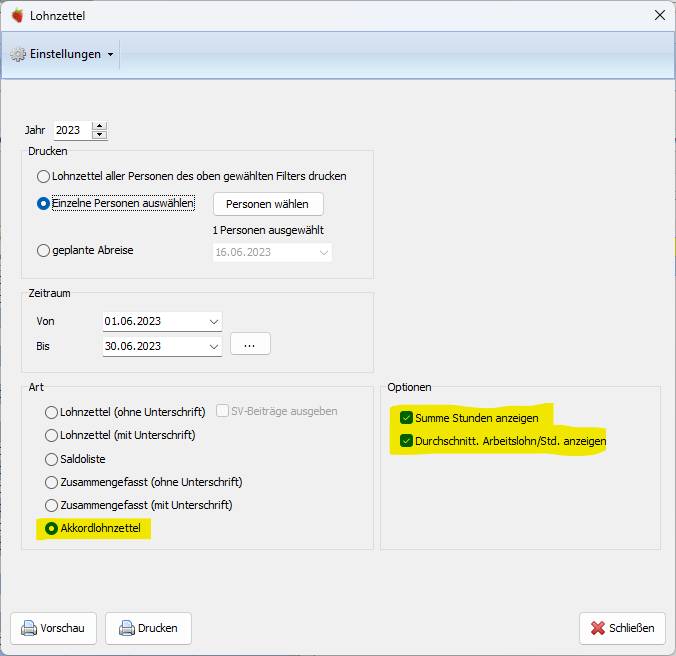676x656 pixels.
Task: Click the printer icon on Drucken button
Action: pyautogui.click(x=127, y=628)
